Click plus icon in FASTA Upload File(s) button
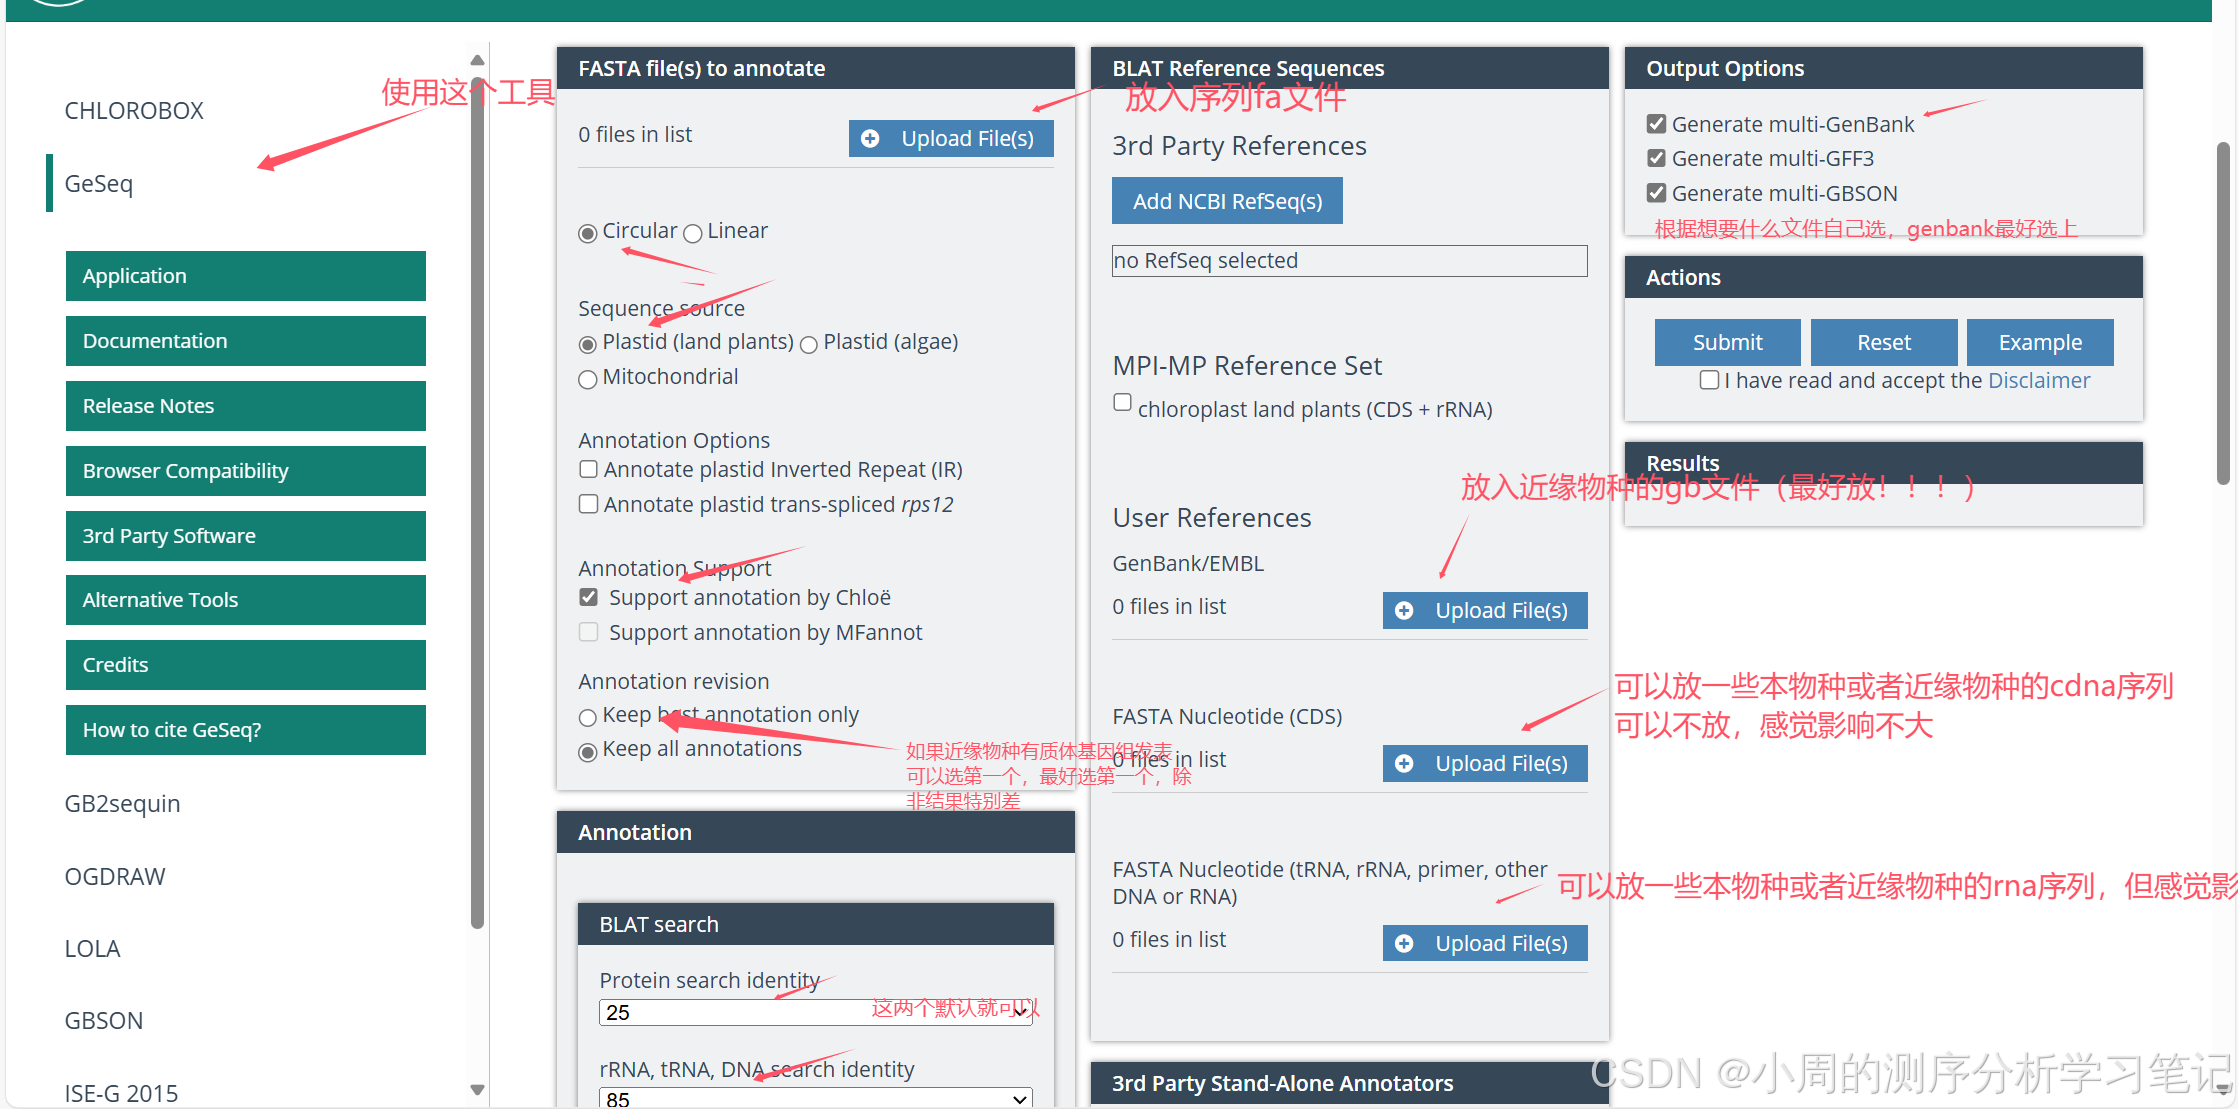Viewport: 2238px width, 1109px height. pos(870,139)
